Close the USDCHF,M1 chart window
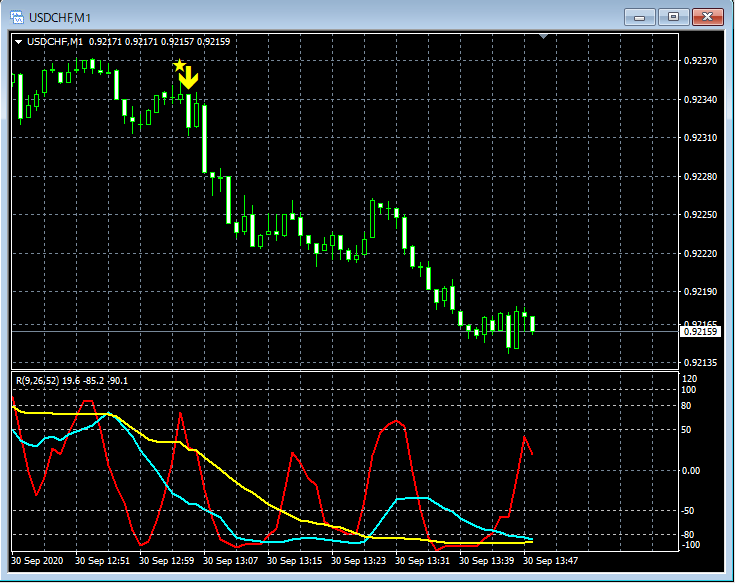Viewport: 735px width, 583px height. [708, 17]
